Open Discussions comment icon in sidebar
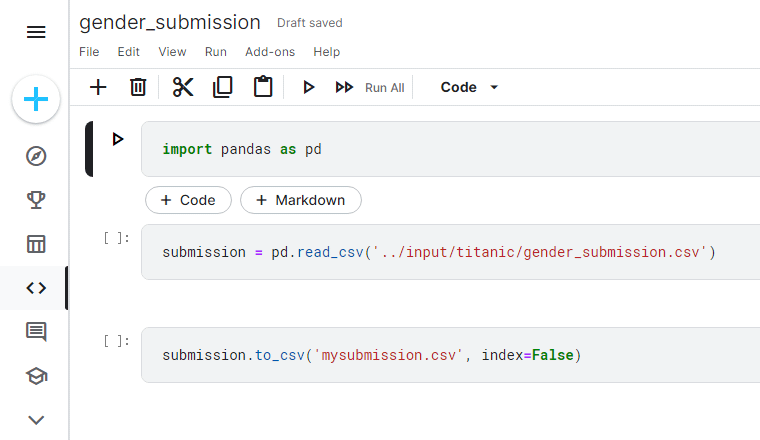 tap(36, 332)
